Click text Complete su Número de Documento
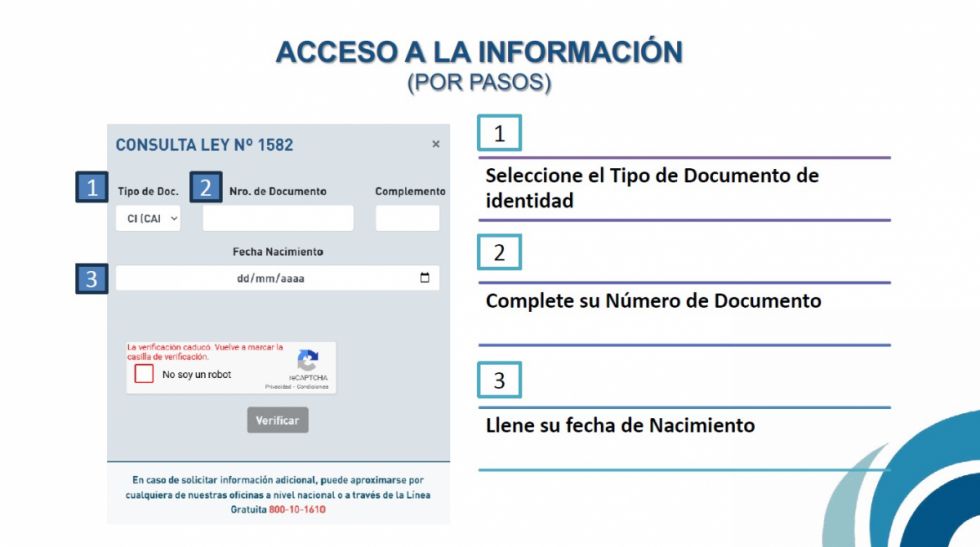This screenshot has width=980, height=547. (653, 301)
